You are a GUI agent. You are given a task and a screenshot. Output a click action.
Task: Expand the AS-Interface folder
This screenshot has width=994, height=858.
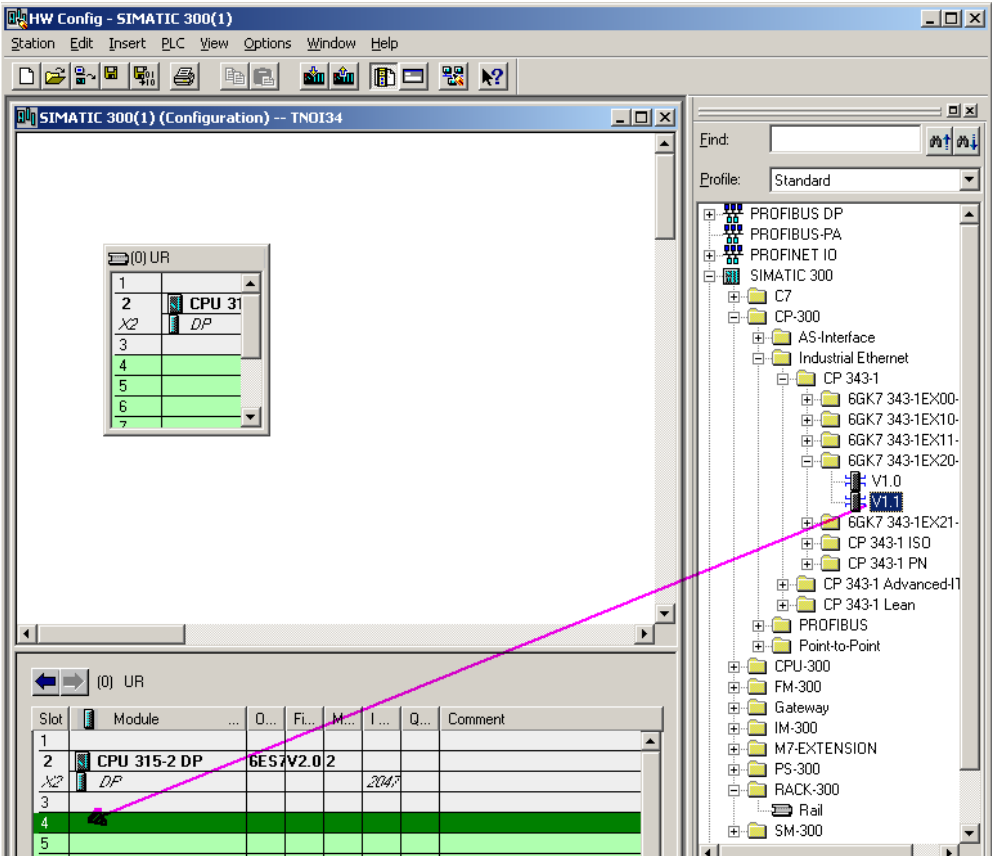point(758,337)
